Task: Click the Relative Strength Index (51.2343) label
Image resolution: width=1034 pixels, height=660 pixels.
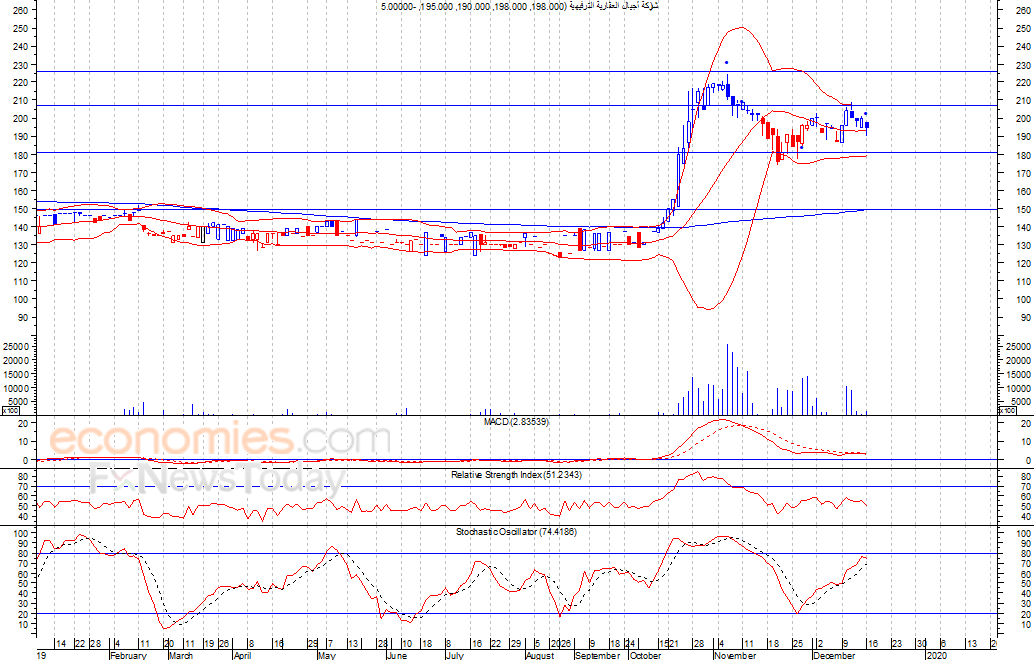Action: point(516,475)
